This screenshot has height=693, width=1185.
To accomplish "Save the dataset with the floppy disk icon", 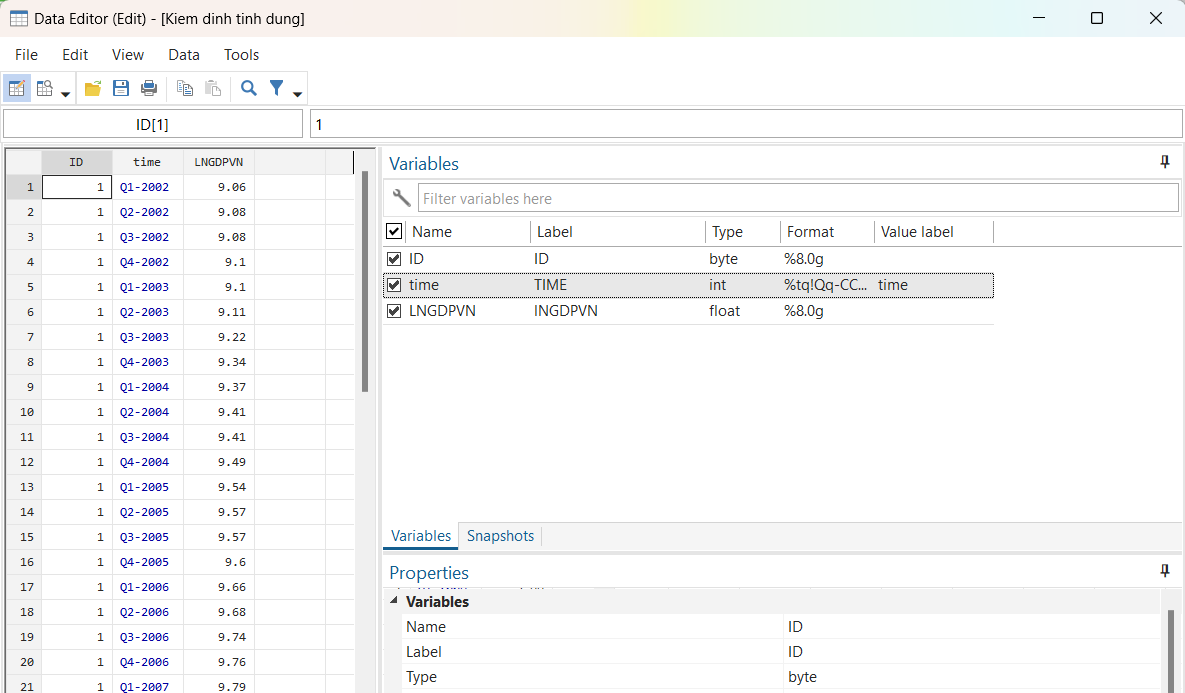I will click(x=121, y=88).
